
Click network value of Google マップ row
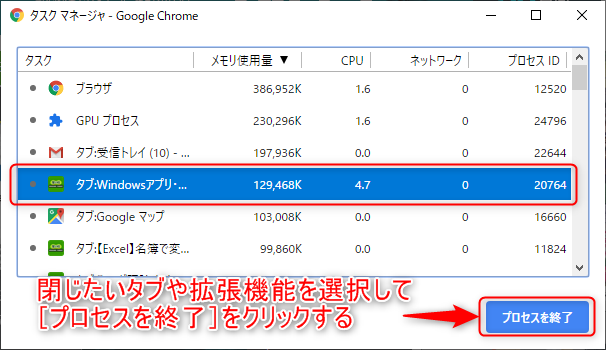tap(465, 217)
